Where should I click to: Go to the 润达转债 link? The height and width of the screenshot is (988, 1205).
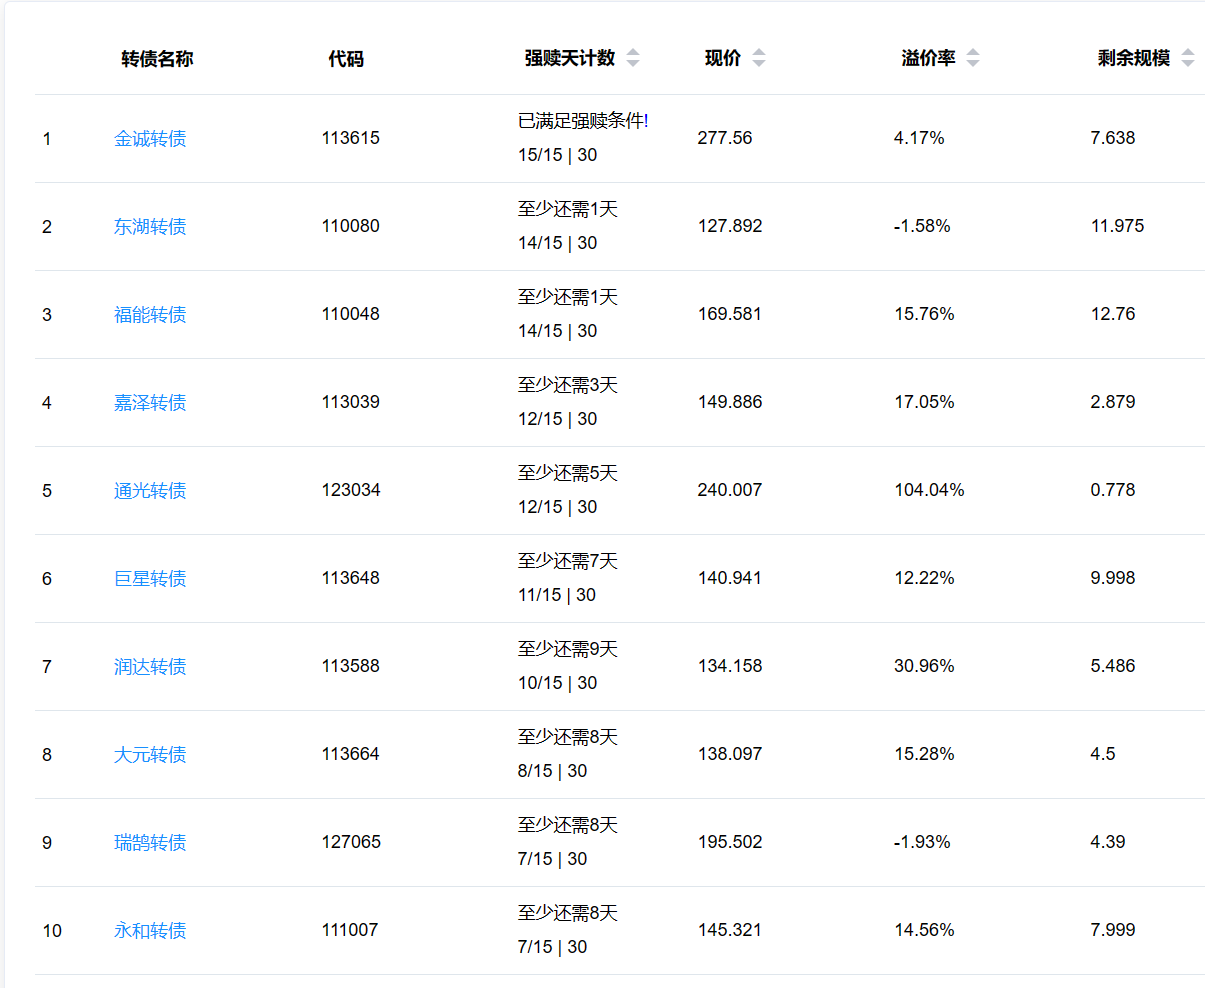(x=150, y=667)
